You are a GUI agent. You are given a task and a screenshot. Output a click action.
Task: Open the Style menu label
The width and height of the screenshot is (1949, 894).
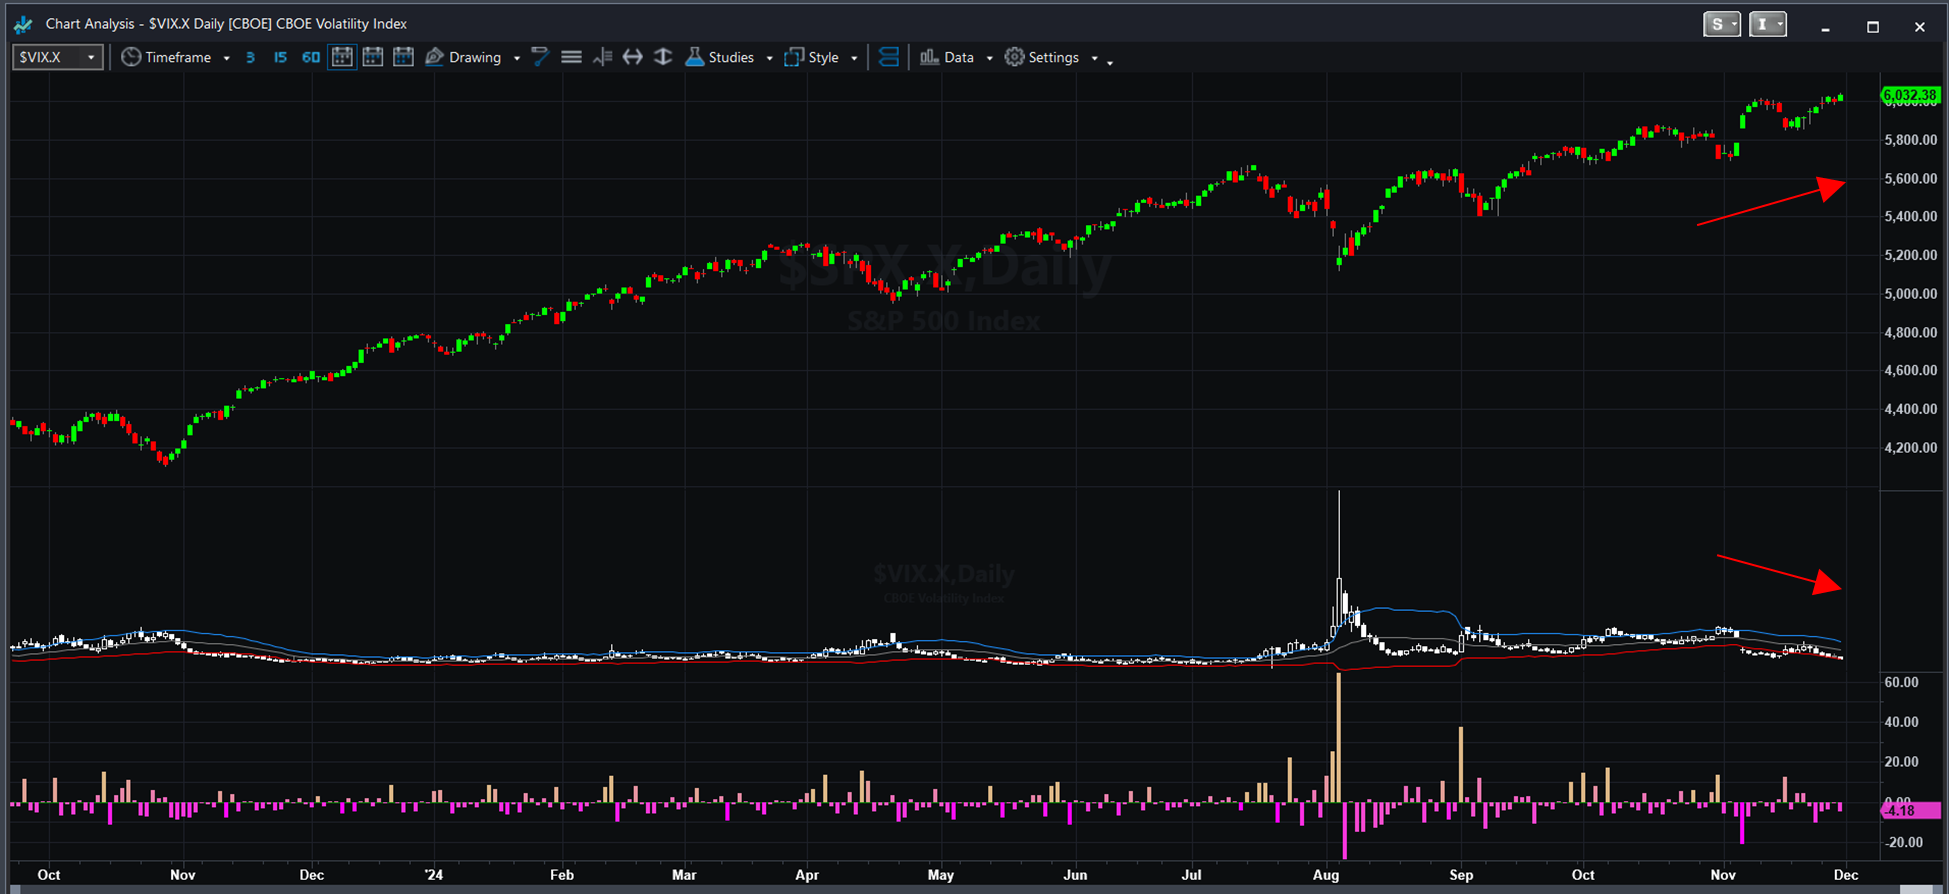pos(824,57)
